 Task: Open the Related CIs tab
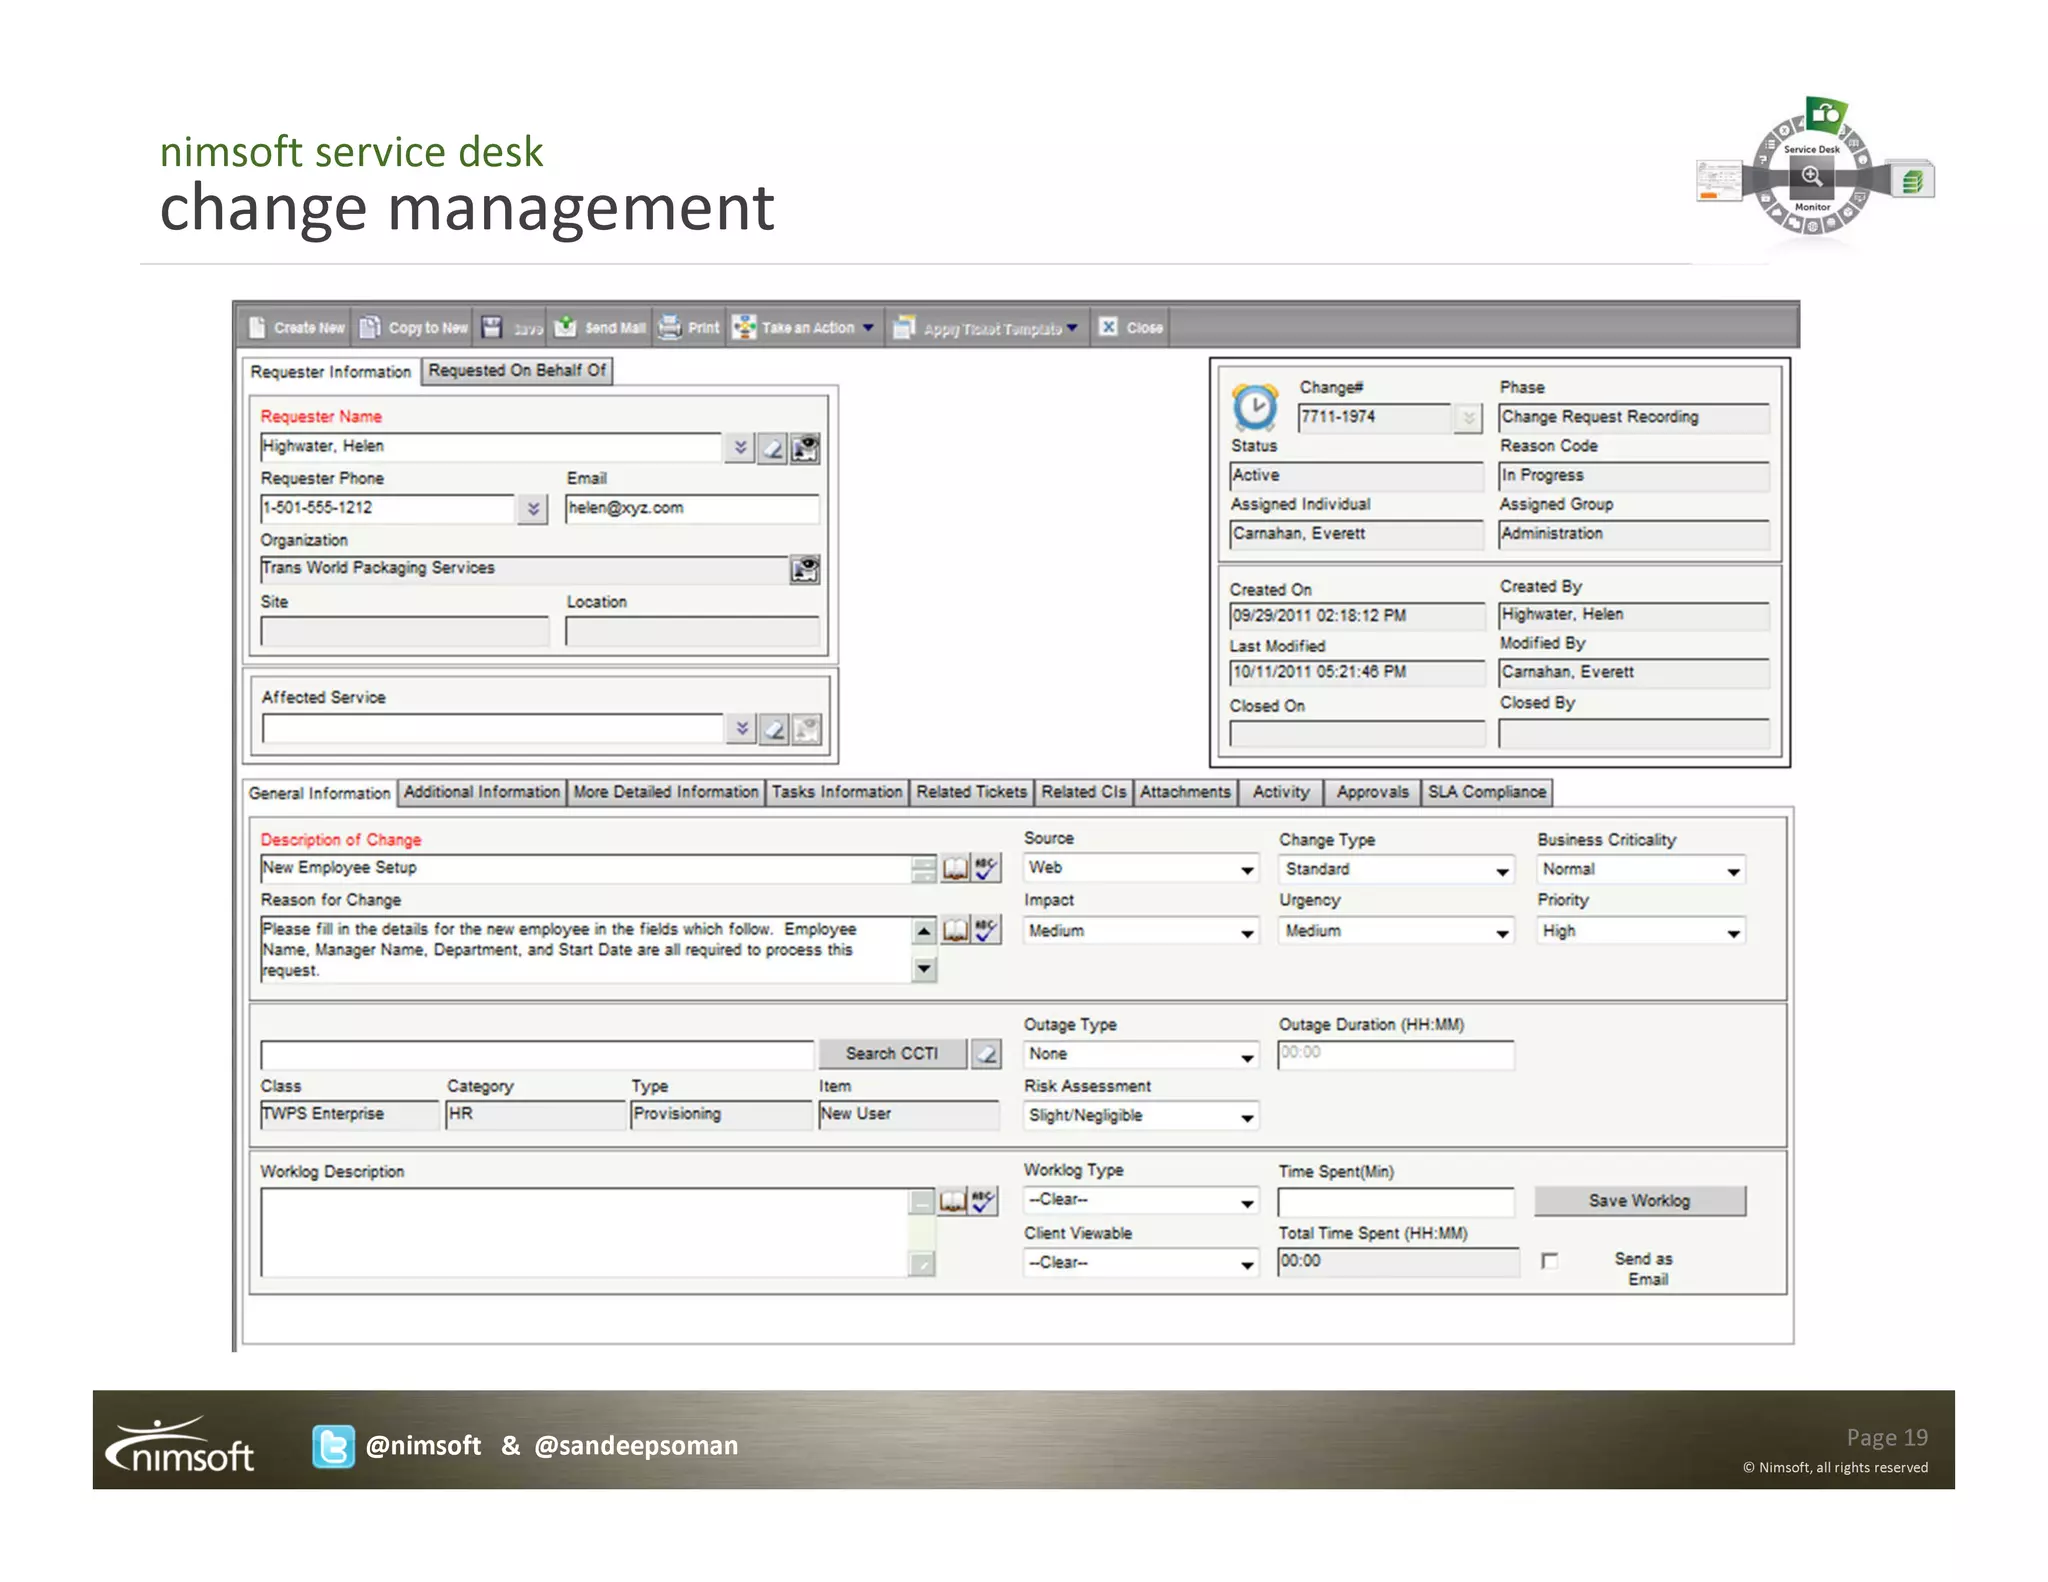click(1084, 792)
